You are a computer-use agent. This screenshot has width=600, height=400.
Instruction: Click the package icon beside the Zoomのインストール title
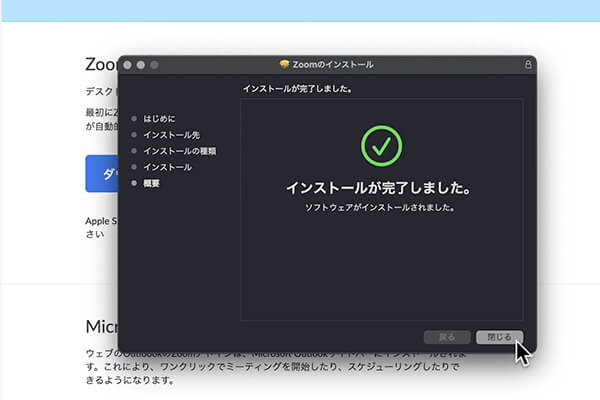point(284,64)
